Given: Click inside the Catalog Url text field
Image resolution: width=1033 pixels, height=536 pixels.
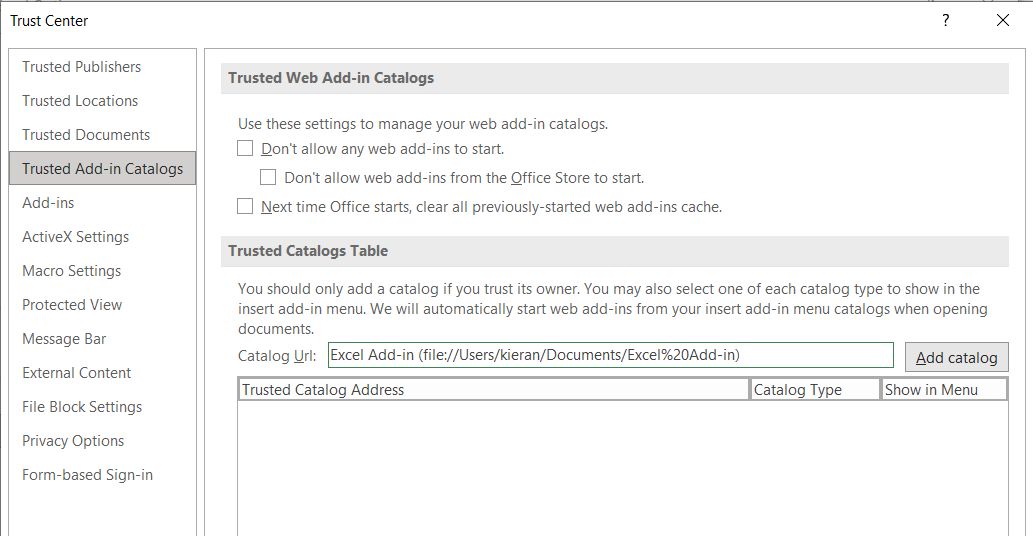Looking at the screenshot, I should coord(610,355).
